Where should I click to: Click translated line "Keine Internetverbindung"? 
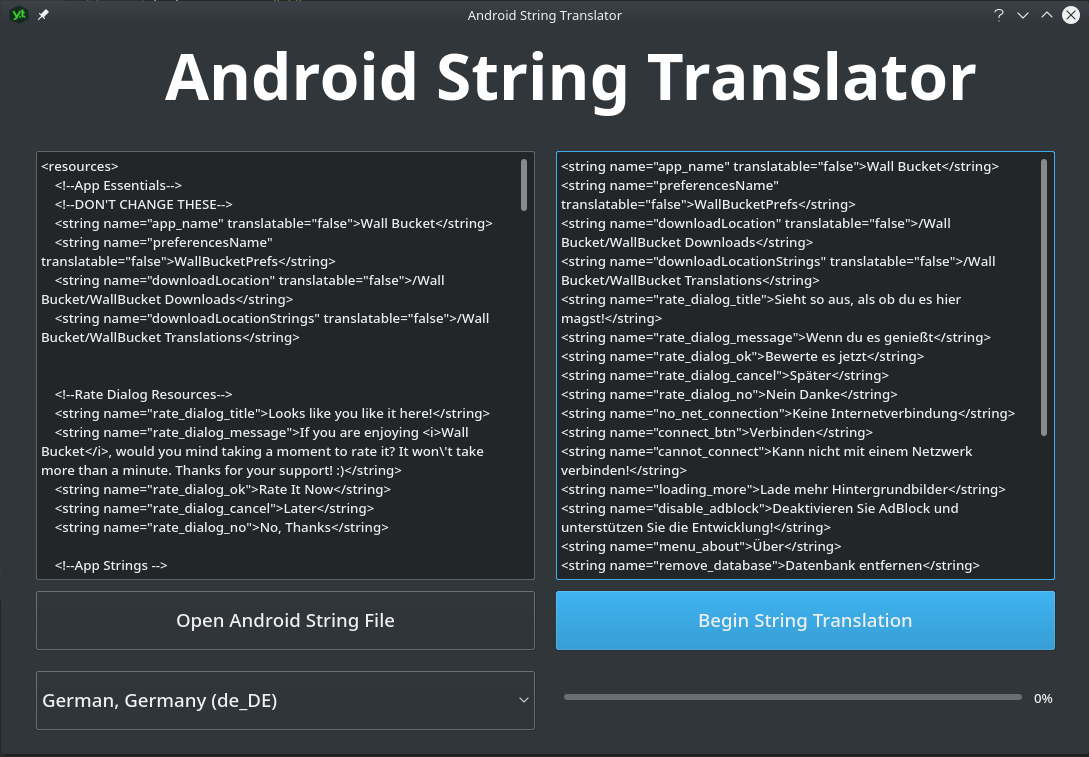click(x=788, y=413)
